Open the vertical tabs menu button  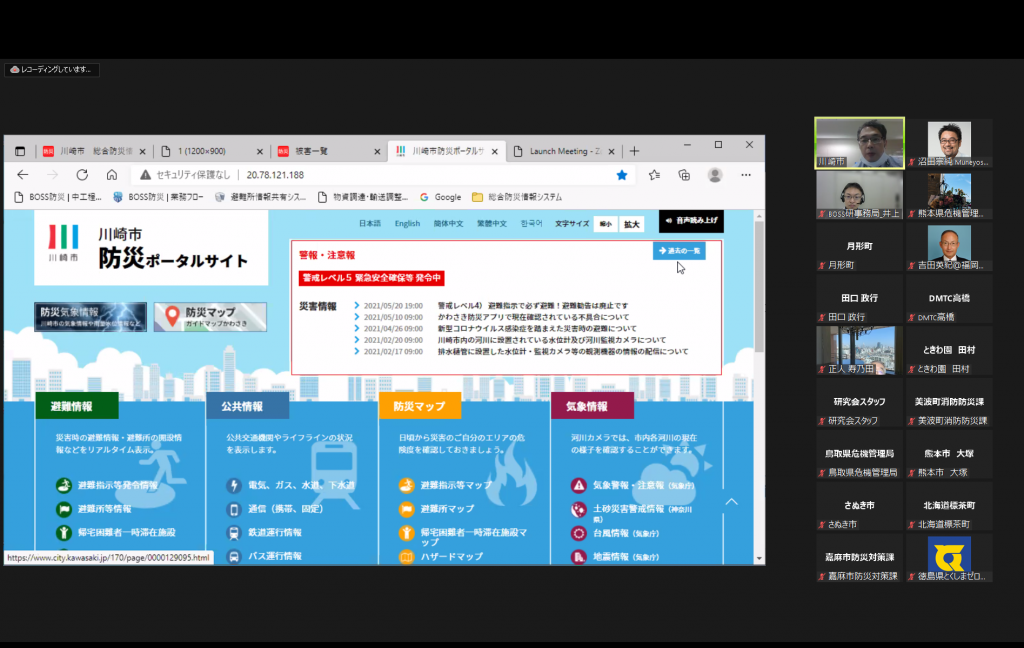point(19,151)
